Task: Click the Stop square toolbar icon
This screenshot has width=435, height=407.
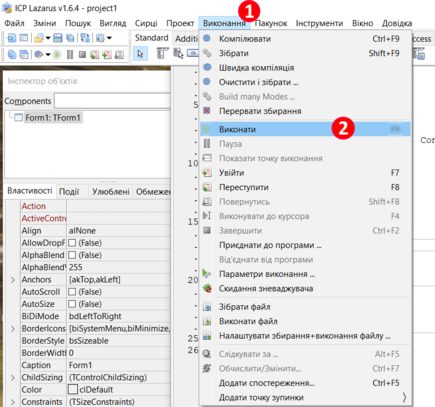Action: coord(82,54)
